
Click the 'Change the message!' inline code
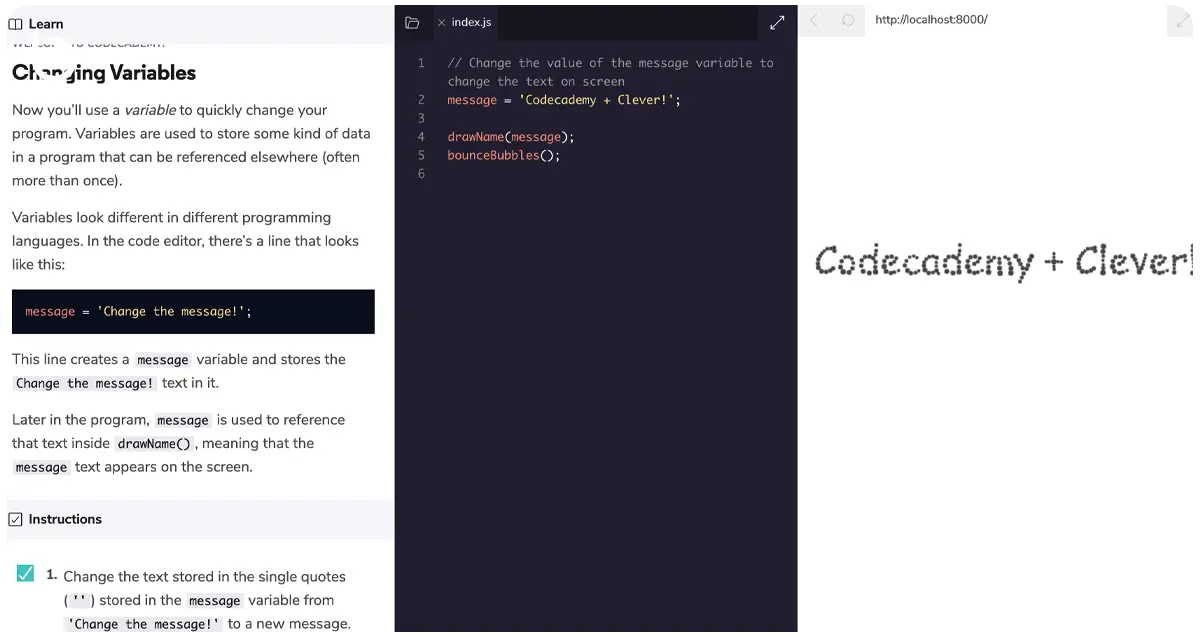coord(144,624)
